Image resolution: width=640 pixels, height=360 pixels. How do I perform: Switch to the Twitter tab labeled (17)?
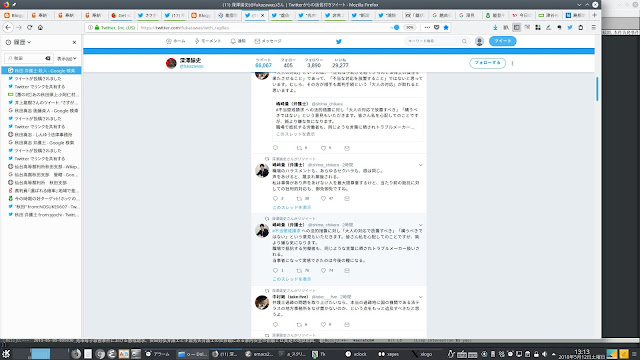pos(174,16)
